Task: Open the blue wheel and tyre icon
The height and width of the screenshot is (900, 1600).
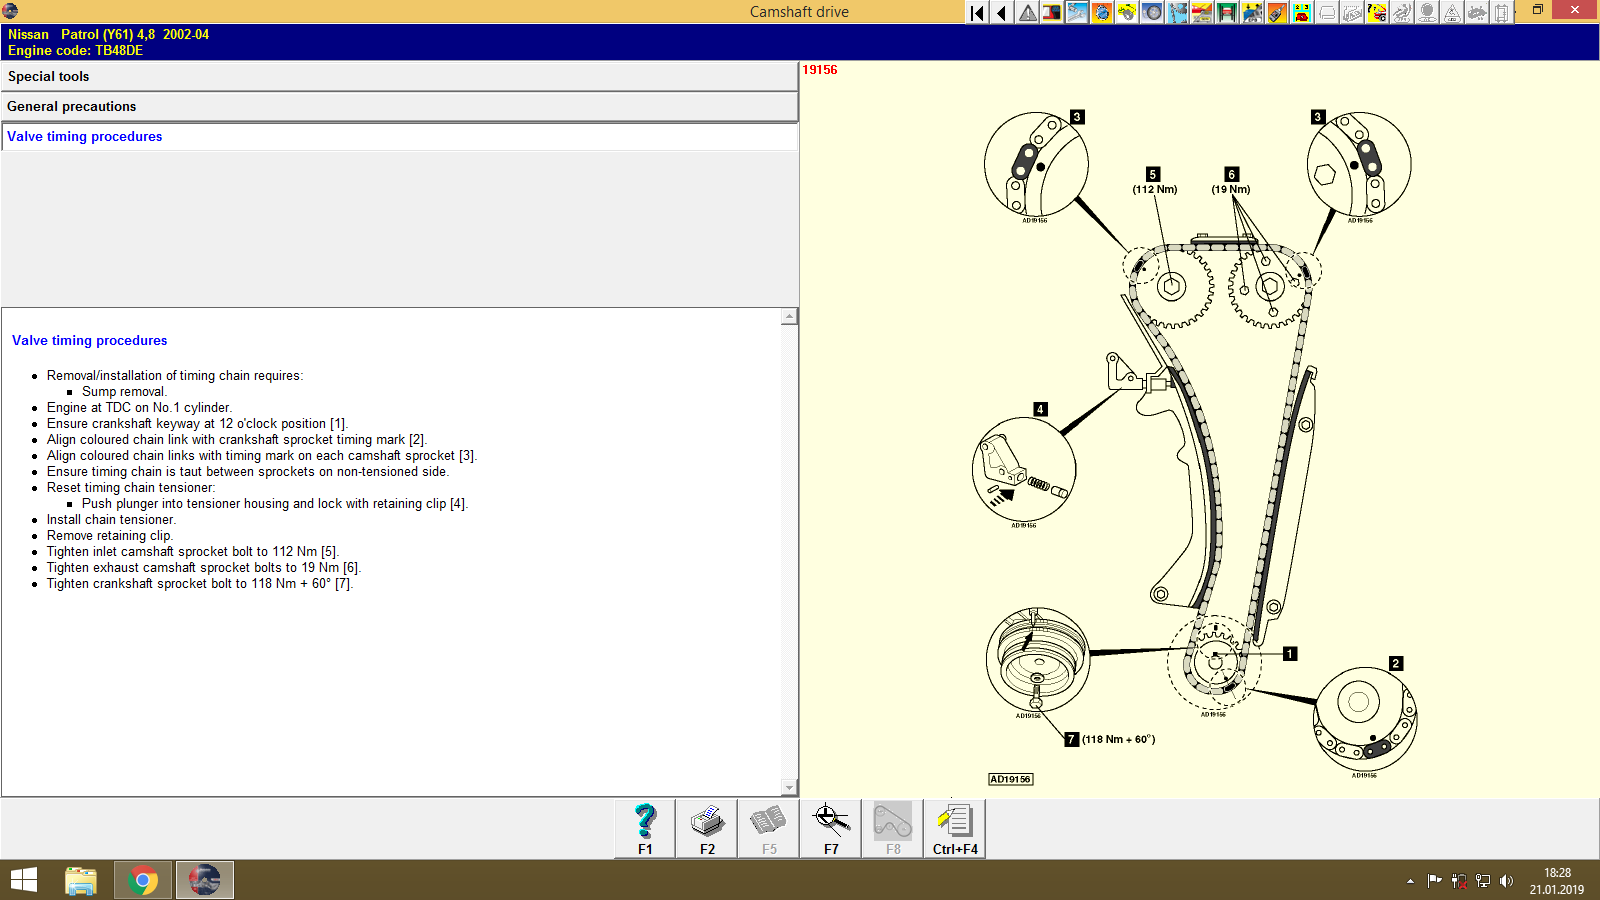Action: point(1152,13)
